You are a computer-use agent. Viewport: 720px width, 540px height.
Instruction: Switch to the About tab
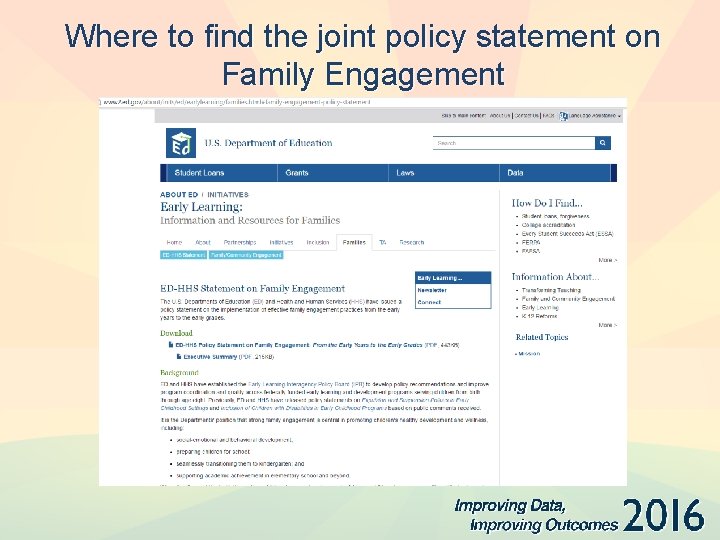tap(202, 242)
